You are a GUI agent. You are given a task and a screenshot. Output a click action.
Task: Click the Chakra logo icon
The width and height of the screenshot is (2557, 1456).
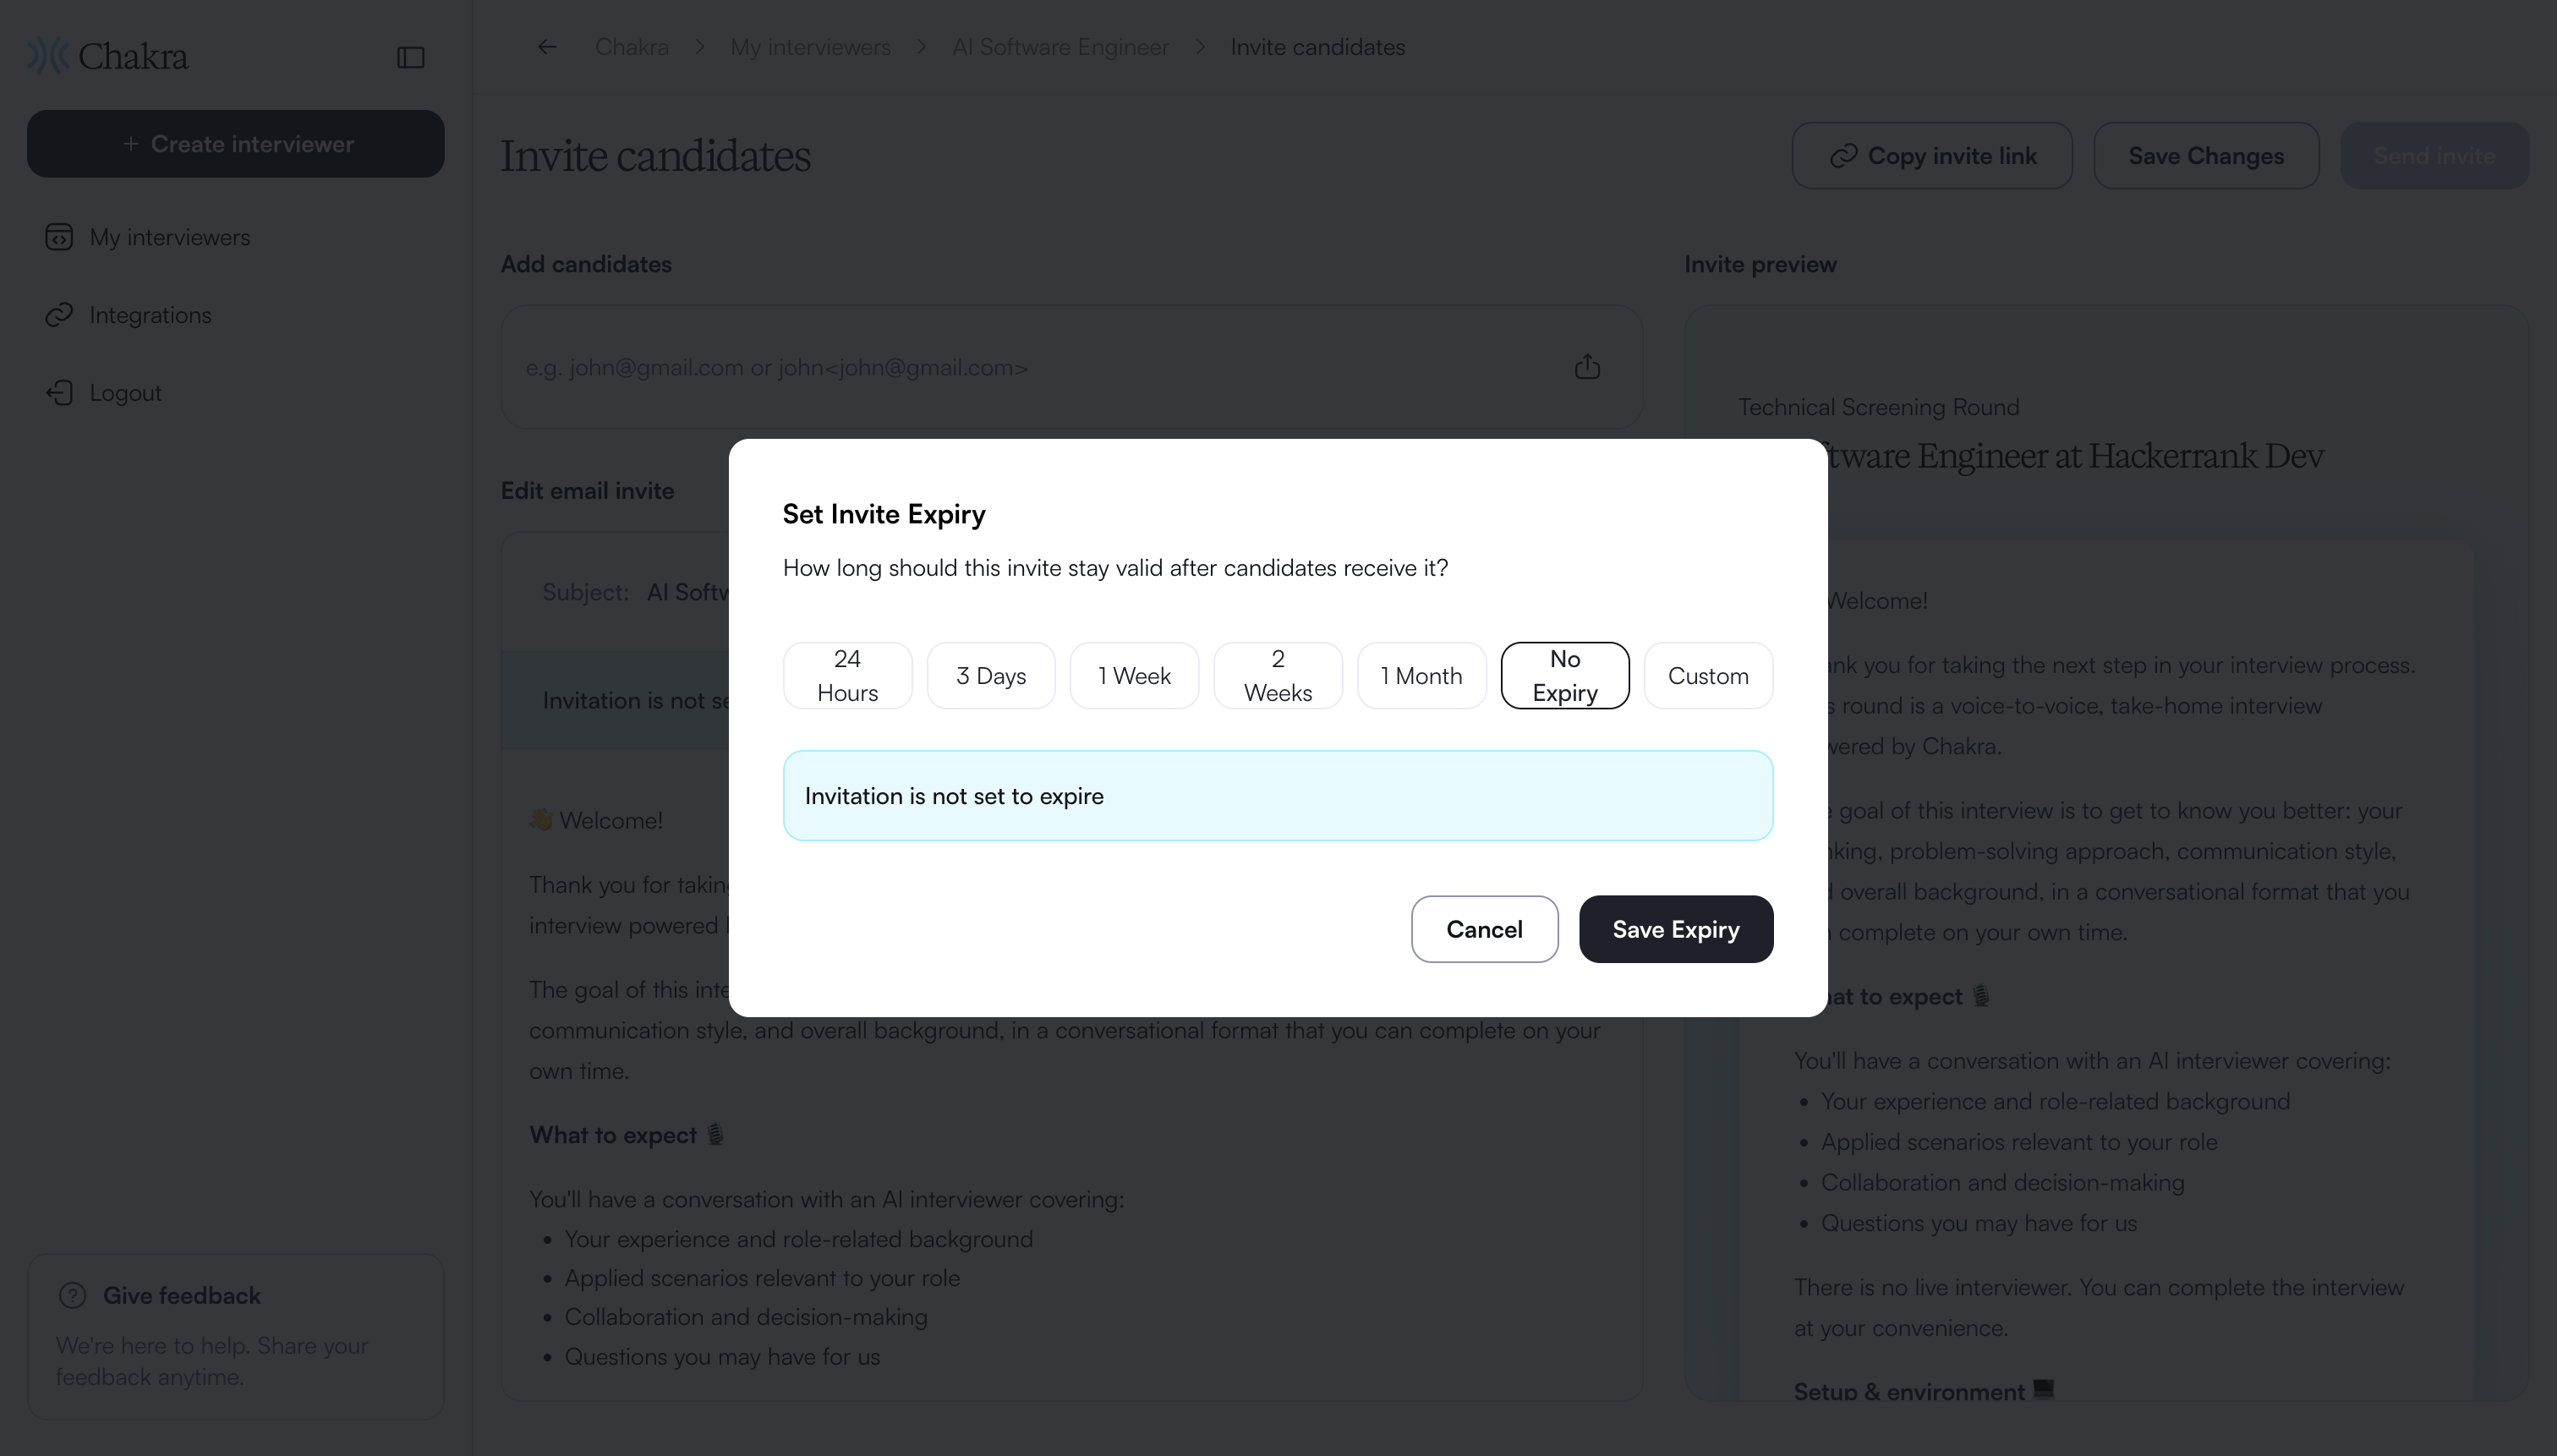pyautogui.click(x=47, y=56)
